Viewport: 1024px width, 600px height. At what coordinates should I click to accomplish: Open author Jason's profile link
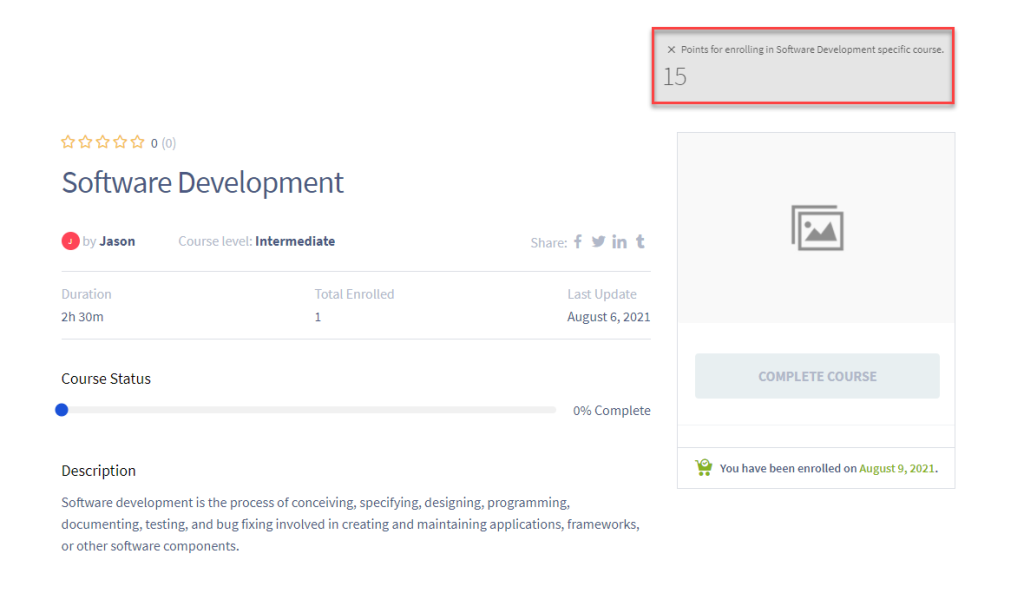[x=117, y=241]
